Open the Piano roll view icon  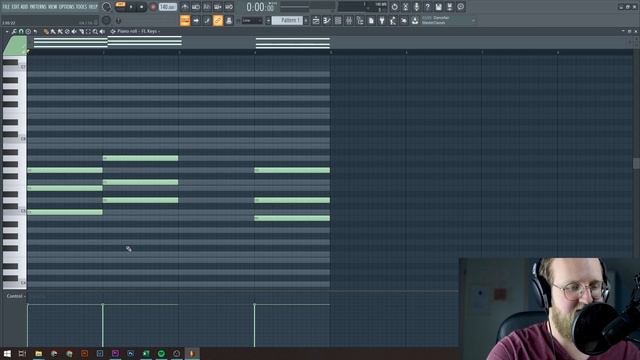(x=327, y=20)
